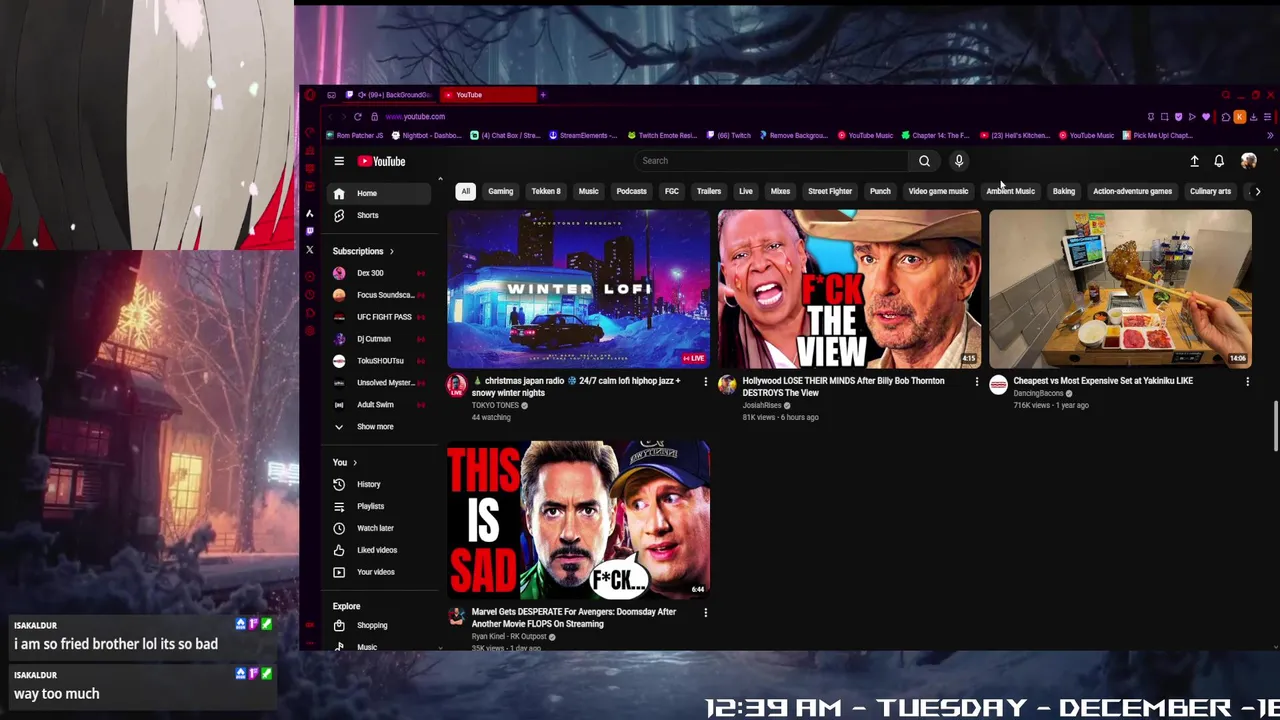Open the Yakiniku LIKE video thumbnail
This screenshot has width=1280, height=720.
(x=1120, y=289)
